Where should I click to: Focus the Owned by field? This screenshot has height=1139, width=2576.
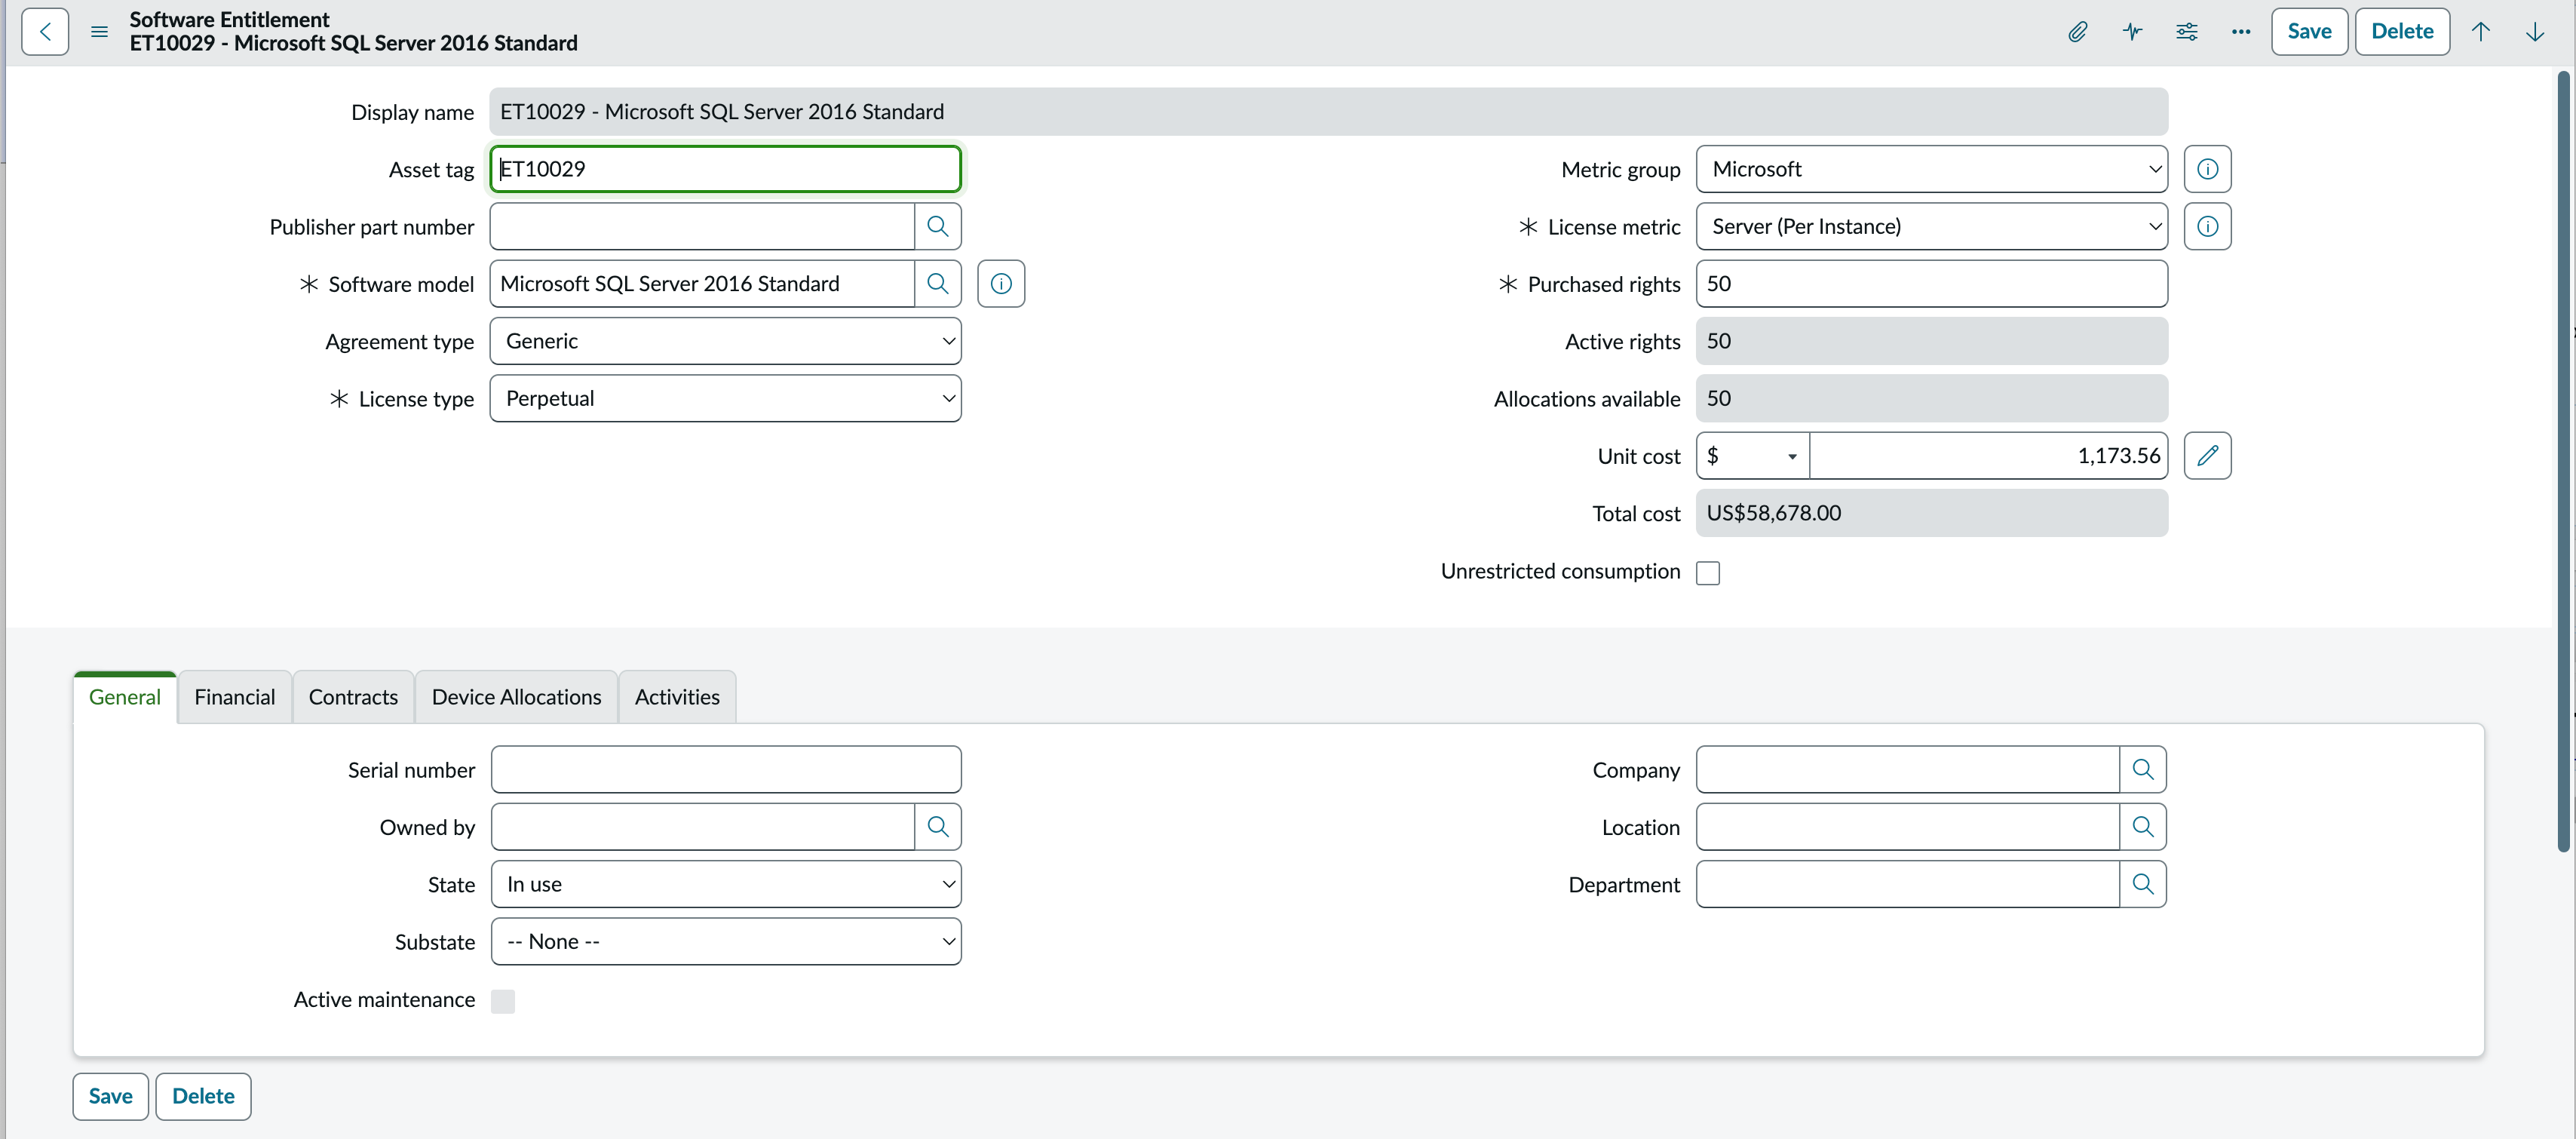point(703,827)
